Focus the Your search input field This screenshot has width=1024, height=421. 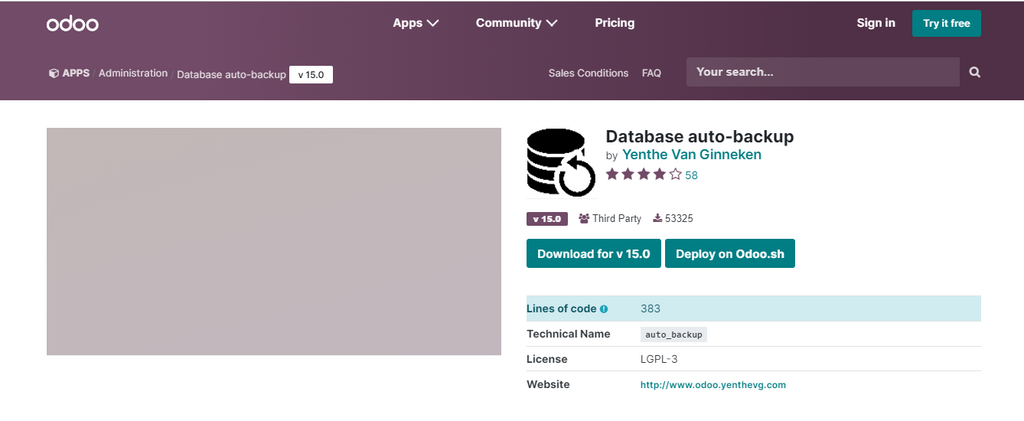[822, 72]
